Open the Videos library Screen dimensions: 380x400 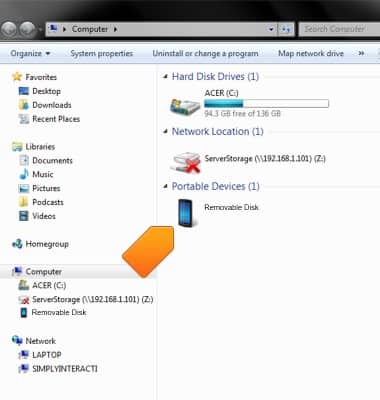pos(44,216)
